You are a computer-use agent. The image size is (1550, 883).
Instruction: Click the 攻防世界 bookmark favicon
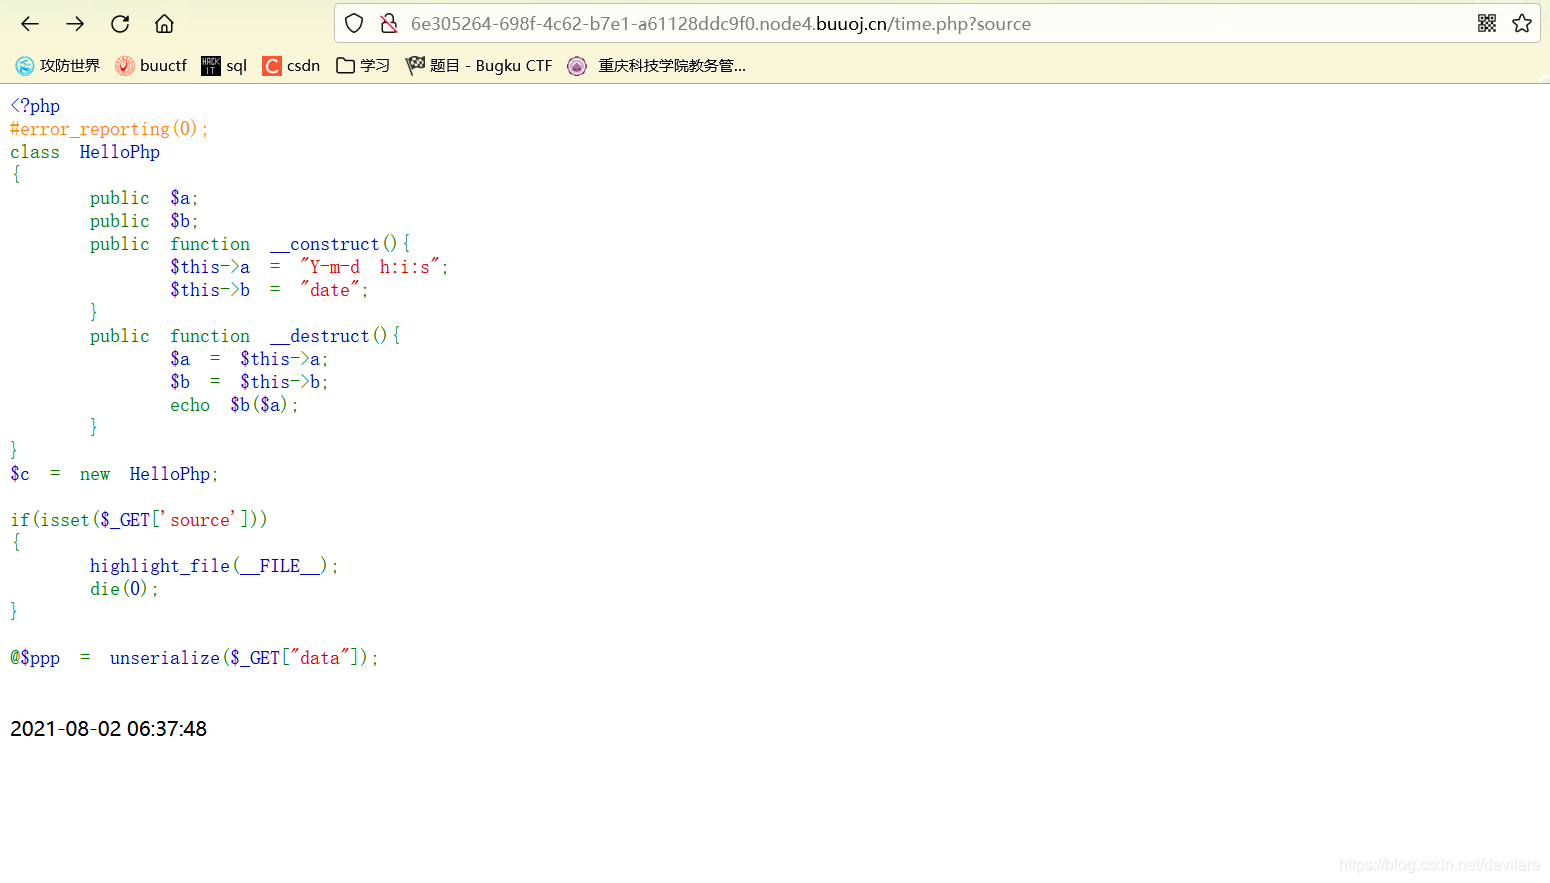[x=25, y=66]
